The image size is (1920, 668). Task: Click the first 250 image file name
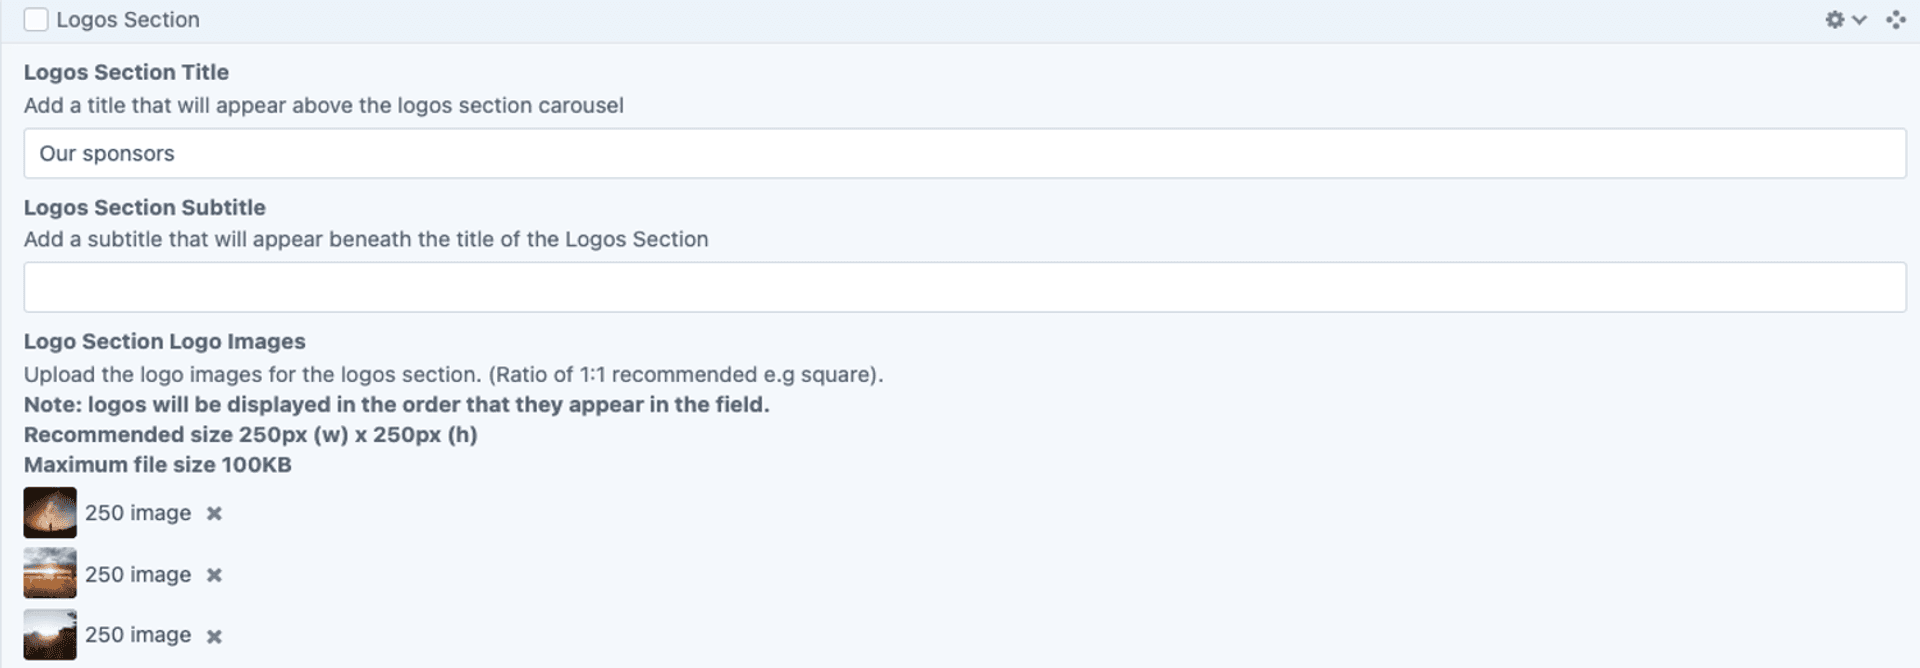(138, 513)
